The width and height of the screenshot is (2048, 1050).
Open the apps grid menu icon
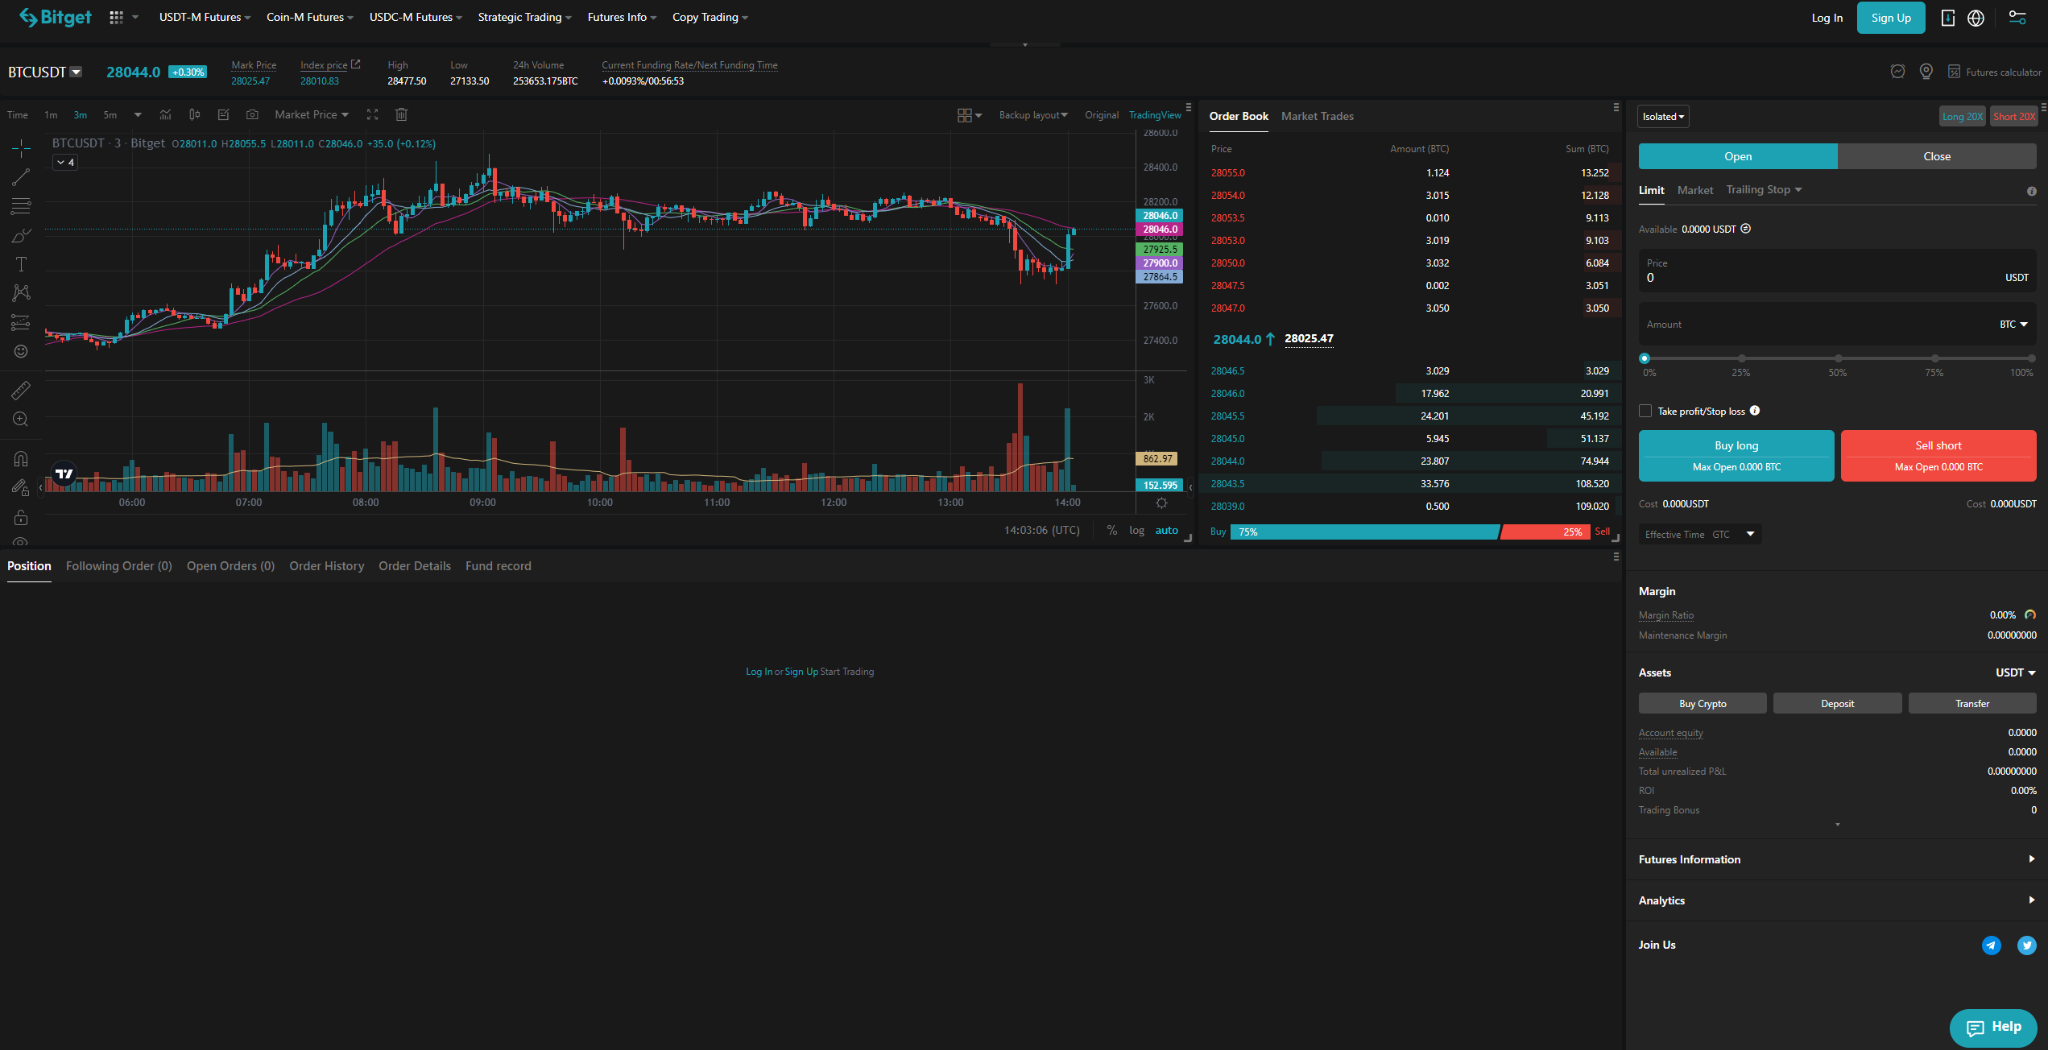(x=116, y=17)
